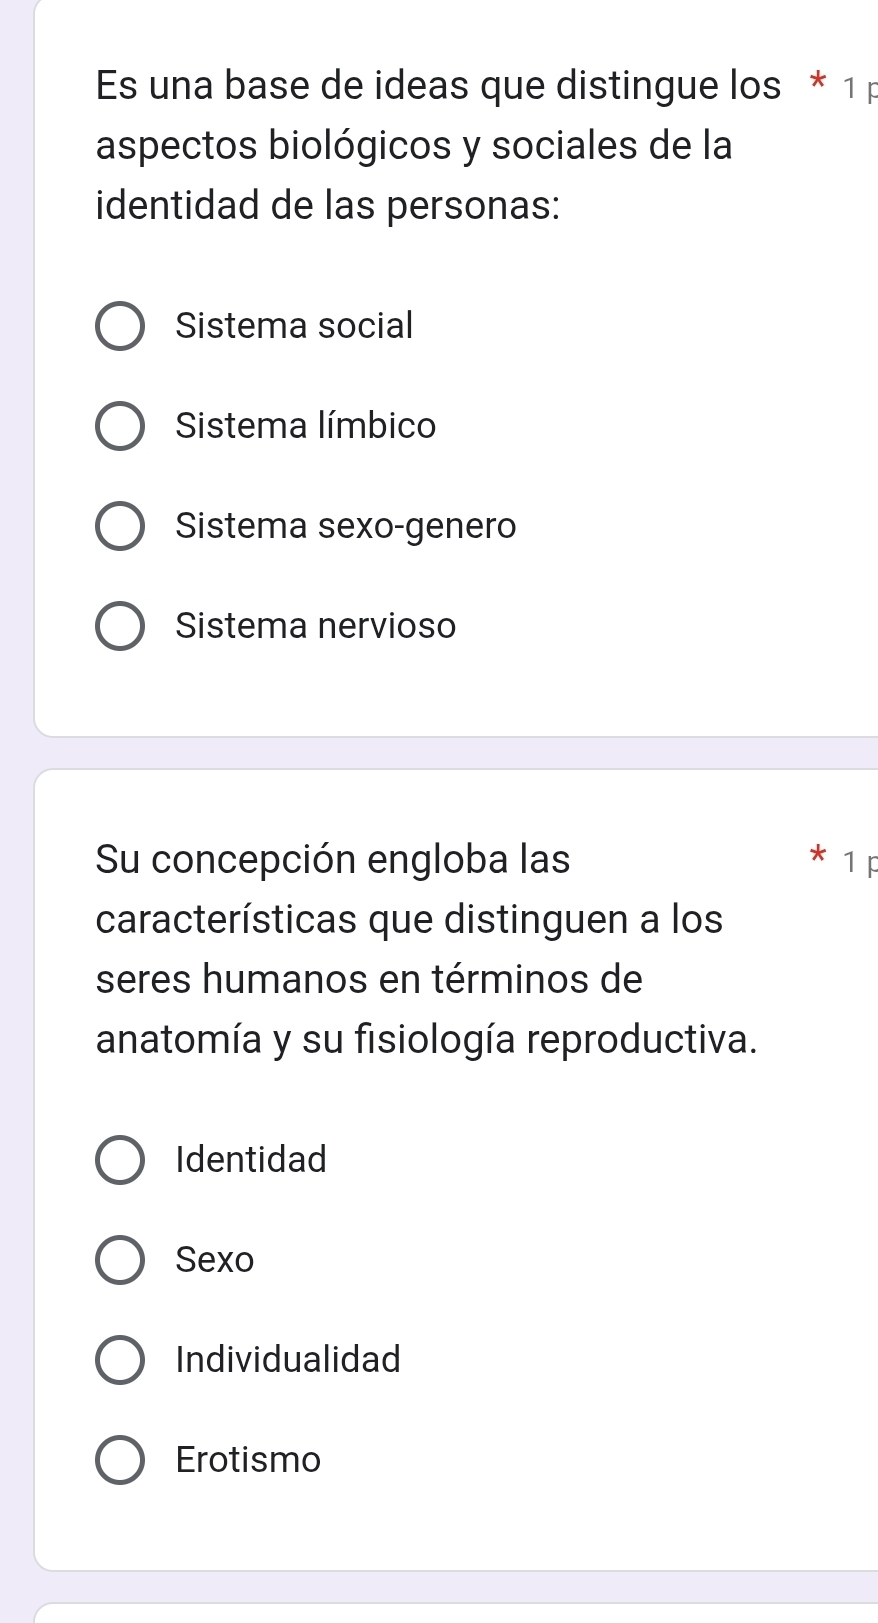Screen dimensions: 878x1623
Task: Click the red required asterisk on the second question
Action: [x=818, y=857]
